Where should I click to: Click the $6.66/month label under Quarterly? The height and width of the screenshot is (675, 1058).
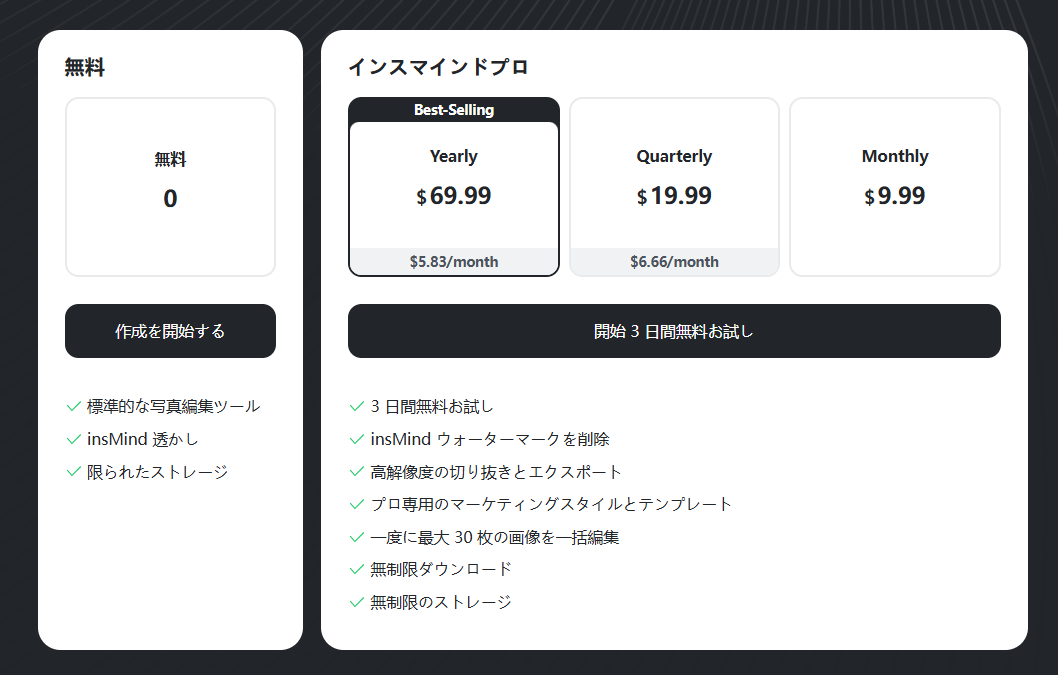coord(674,261)
